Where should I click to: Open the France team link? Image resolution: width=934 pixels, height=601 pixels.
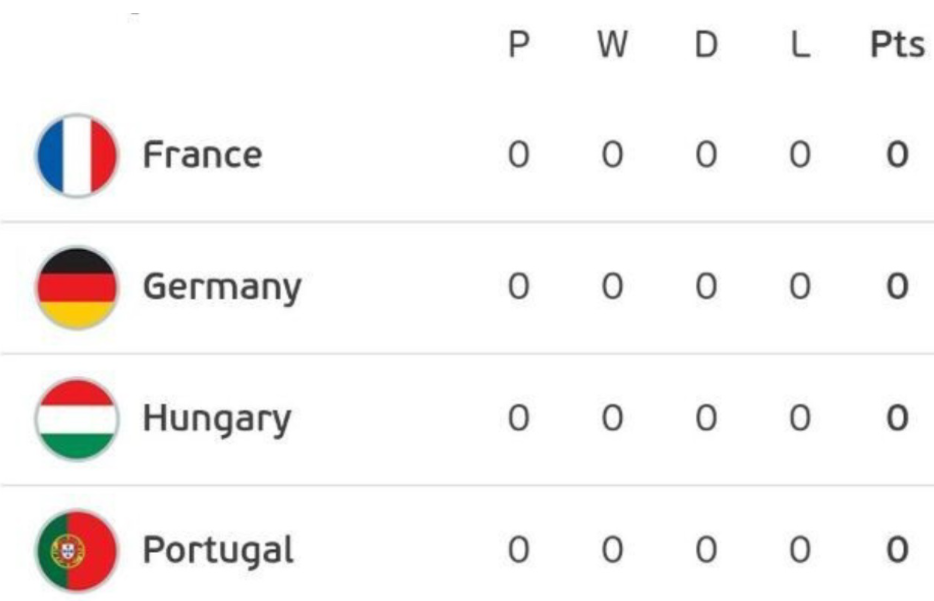tap(202, 156)
